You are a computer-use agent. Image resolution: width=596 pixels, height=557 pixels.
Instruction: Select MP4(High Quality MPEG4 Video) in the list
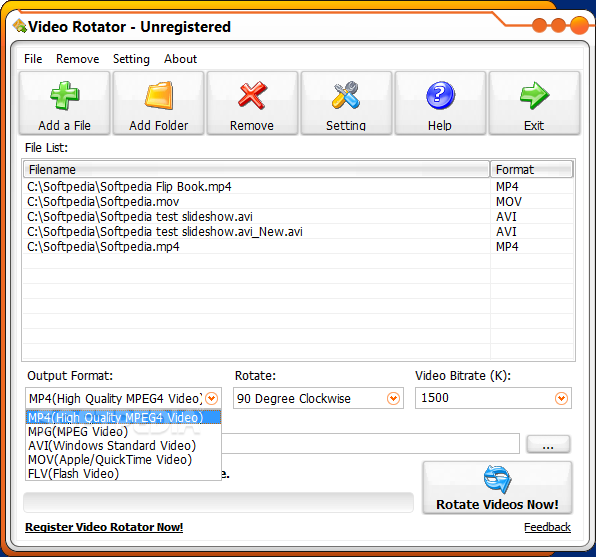click(124, 417)
